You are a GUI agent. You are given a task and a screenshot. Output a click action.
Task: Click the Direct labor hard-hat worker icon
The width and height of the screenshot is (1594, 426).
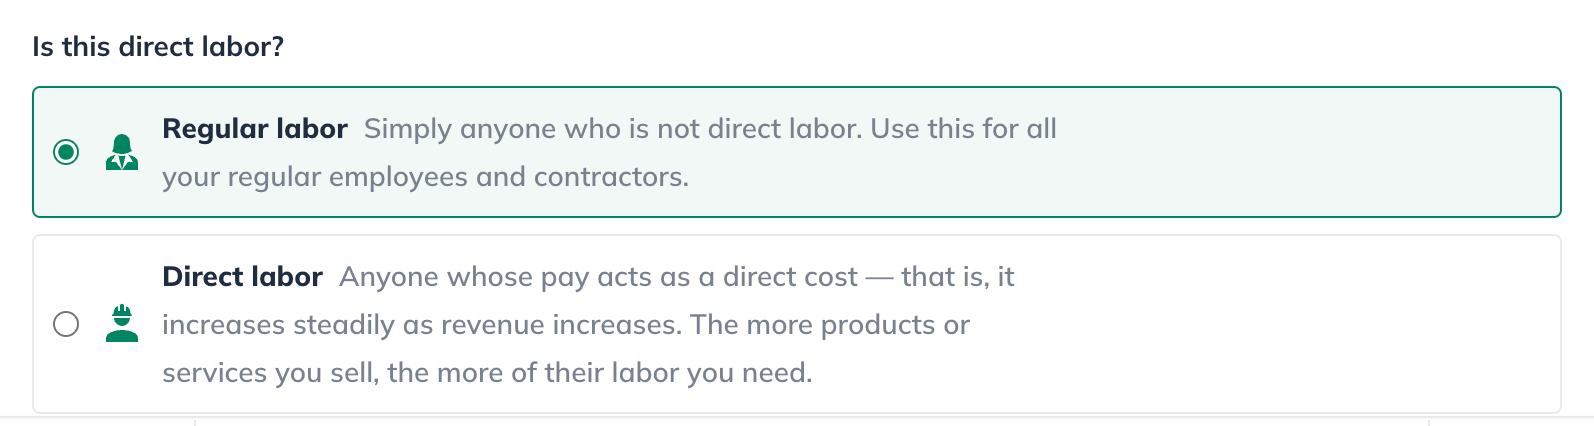[x=122, y=324]
